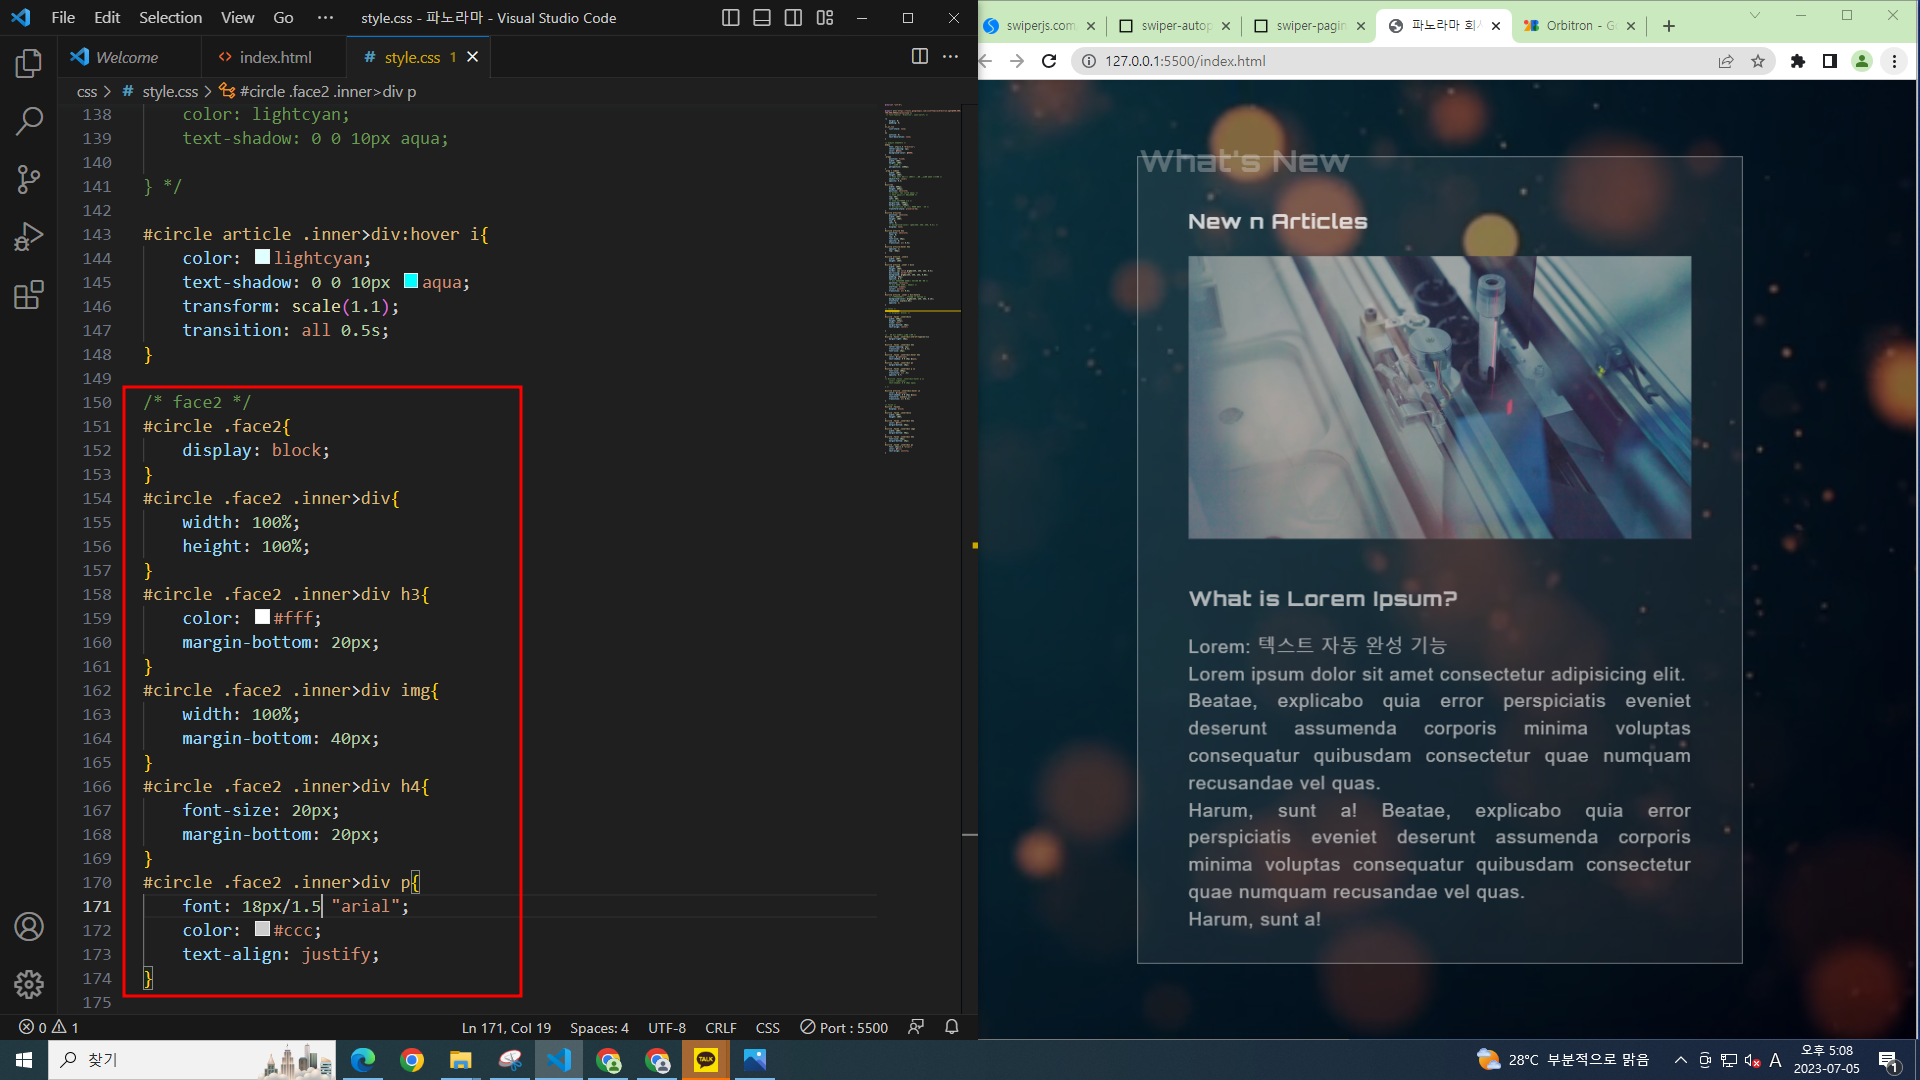Open the Search view icon

point(29,122)
